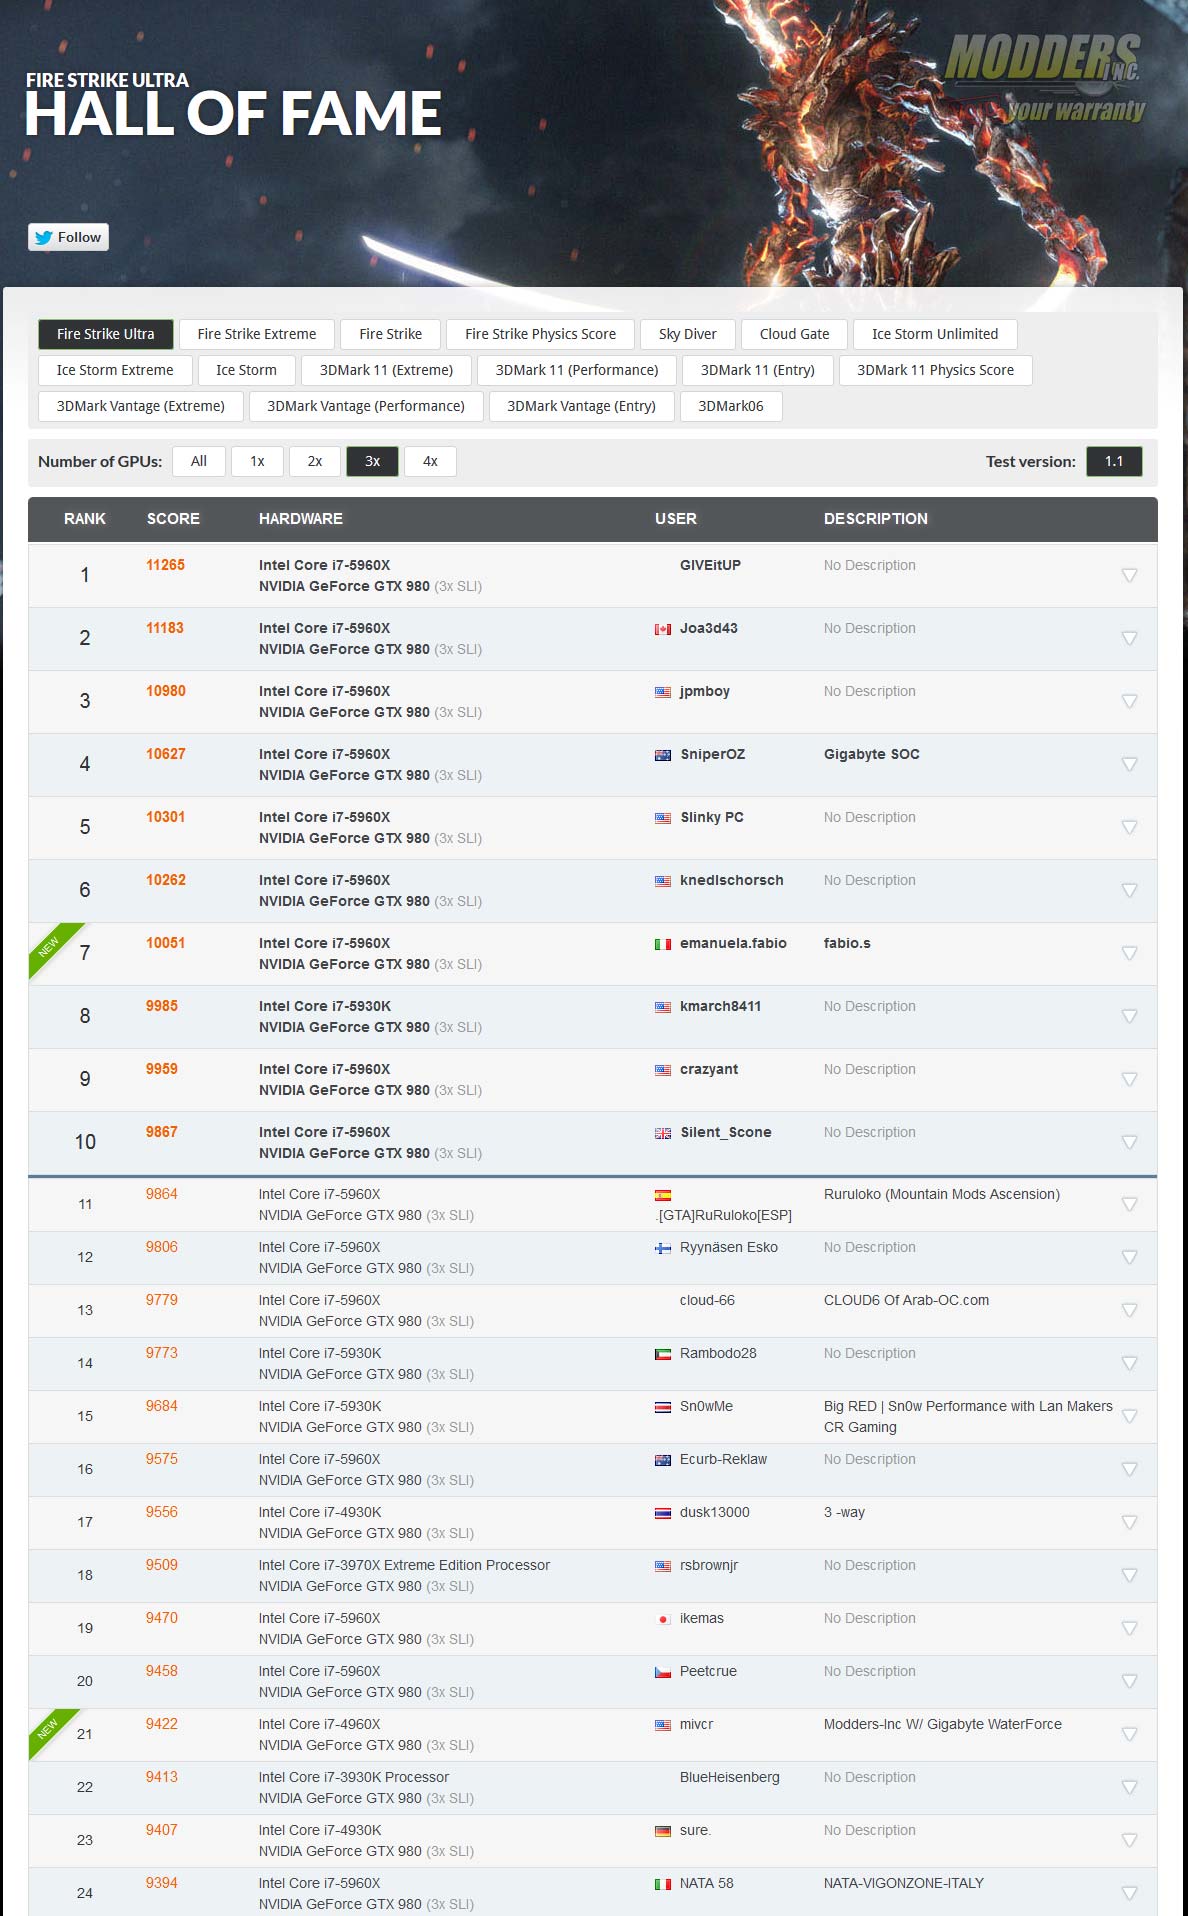Expand details for rank 1 GIVEitUP
Screen dimensions: 1188x1916
tap(1129, 575)
